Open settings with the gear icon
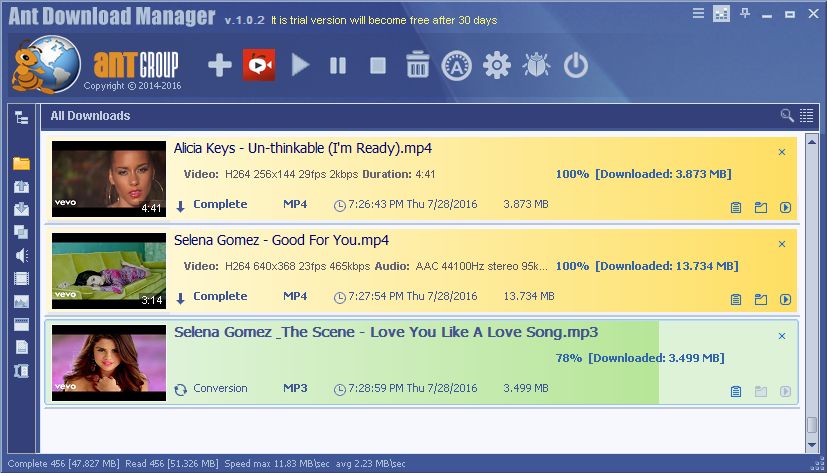The width and height of the screenshot is (827, 473). coord(497,65)
